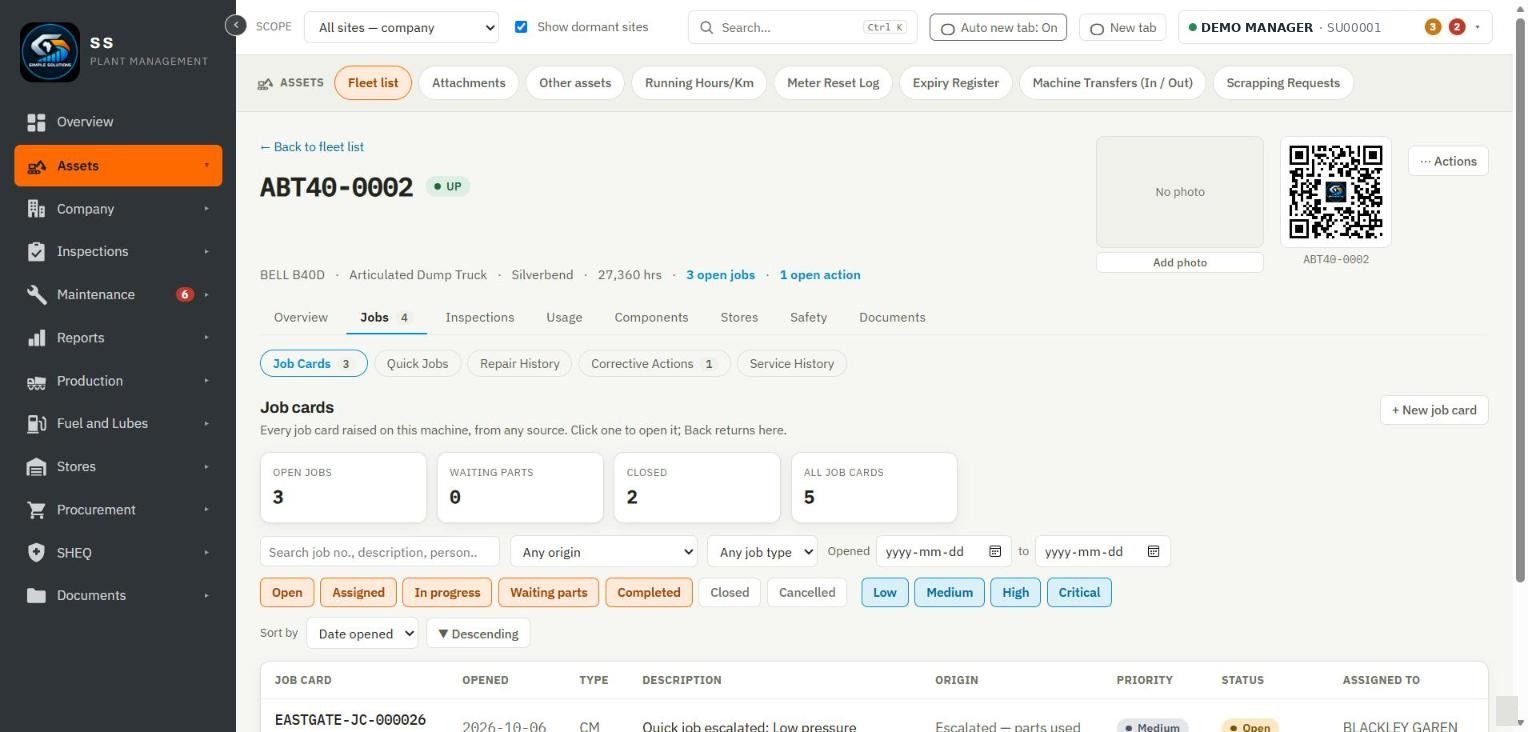Open the Any origin dropdown
This screenshot has height=732, width=1528.
click(x=604, y=552)
